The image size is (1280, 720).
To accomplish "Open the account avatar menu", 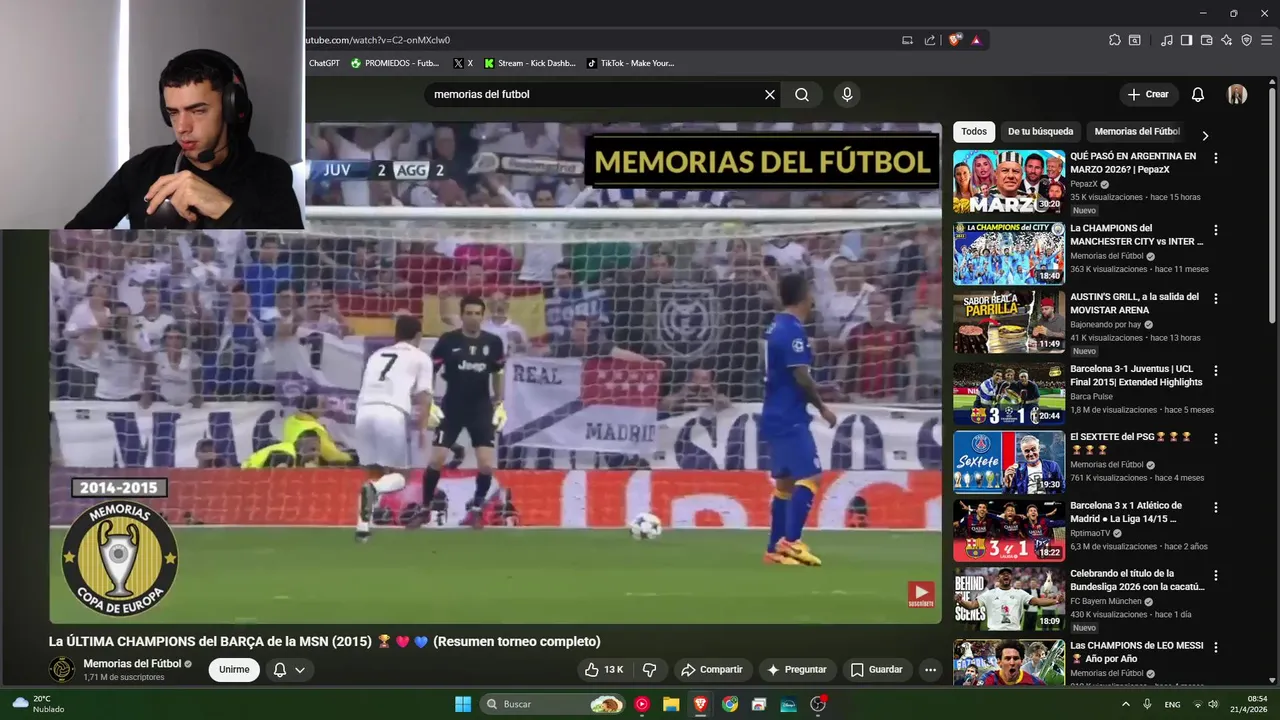I will click(x=1237, y=95).
